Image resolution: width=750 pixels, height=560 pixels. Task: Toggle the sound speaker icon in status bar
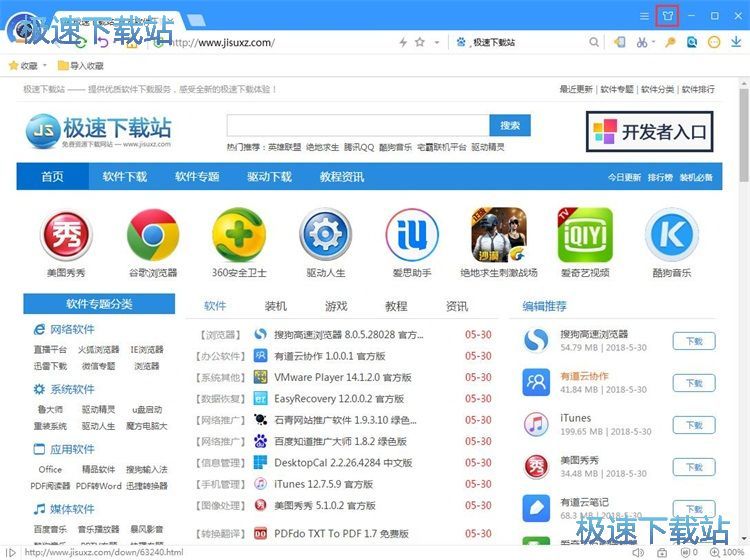click(x=638, y=552)
